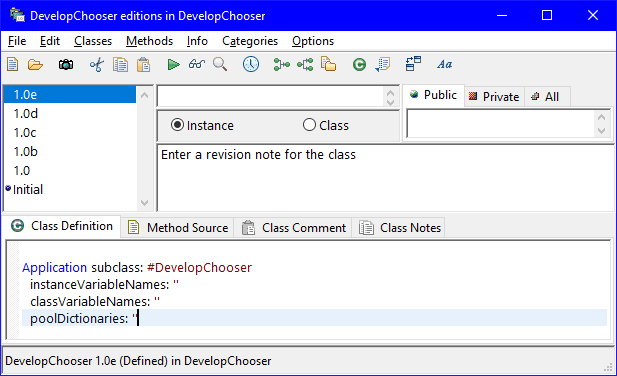Image resolution: width=617 pixels, height=376 pixels.
Task: Click the eyeglasses inspect icon
Action: [197, 64]
